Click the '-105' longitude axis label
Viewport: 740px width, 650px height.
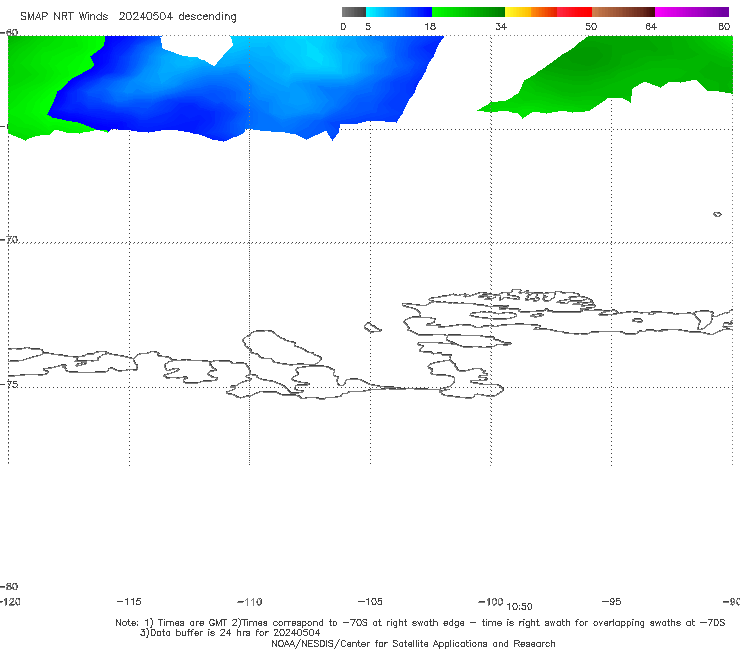(x=370, y=601)
